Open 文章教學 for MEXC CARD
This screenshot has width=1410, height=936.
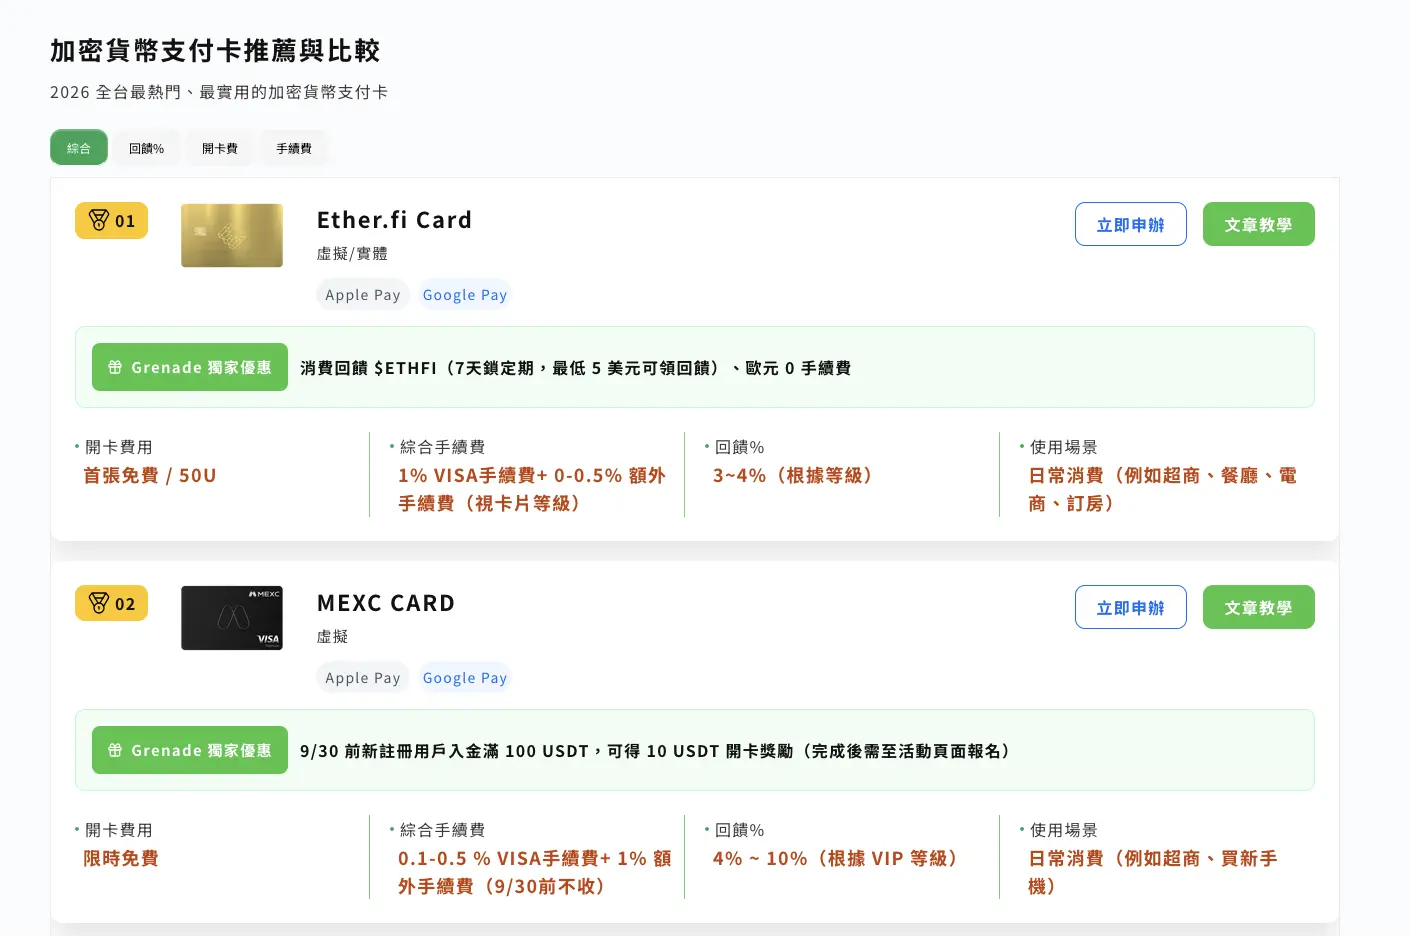[1258, 607]
